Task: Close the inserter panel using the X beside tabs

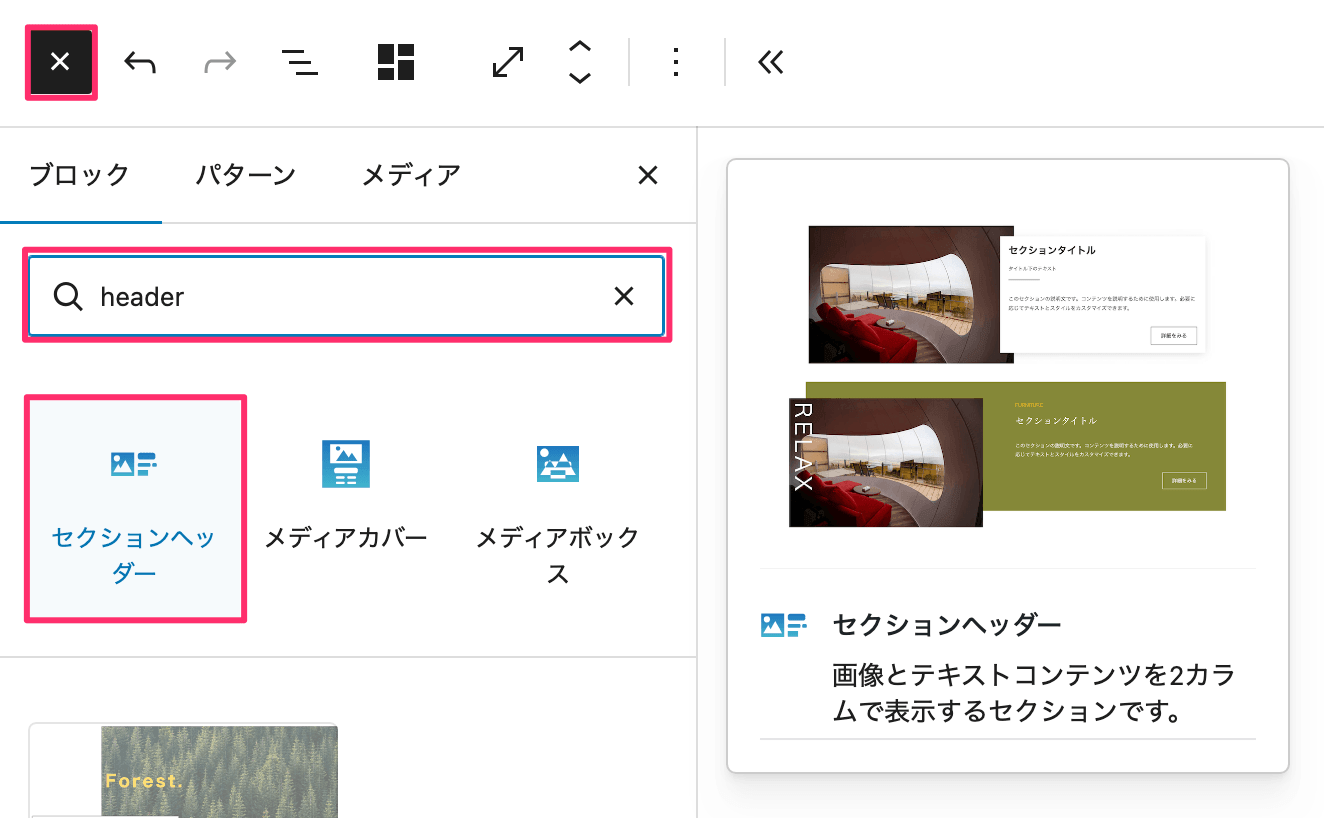Action: point(648,176)
